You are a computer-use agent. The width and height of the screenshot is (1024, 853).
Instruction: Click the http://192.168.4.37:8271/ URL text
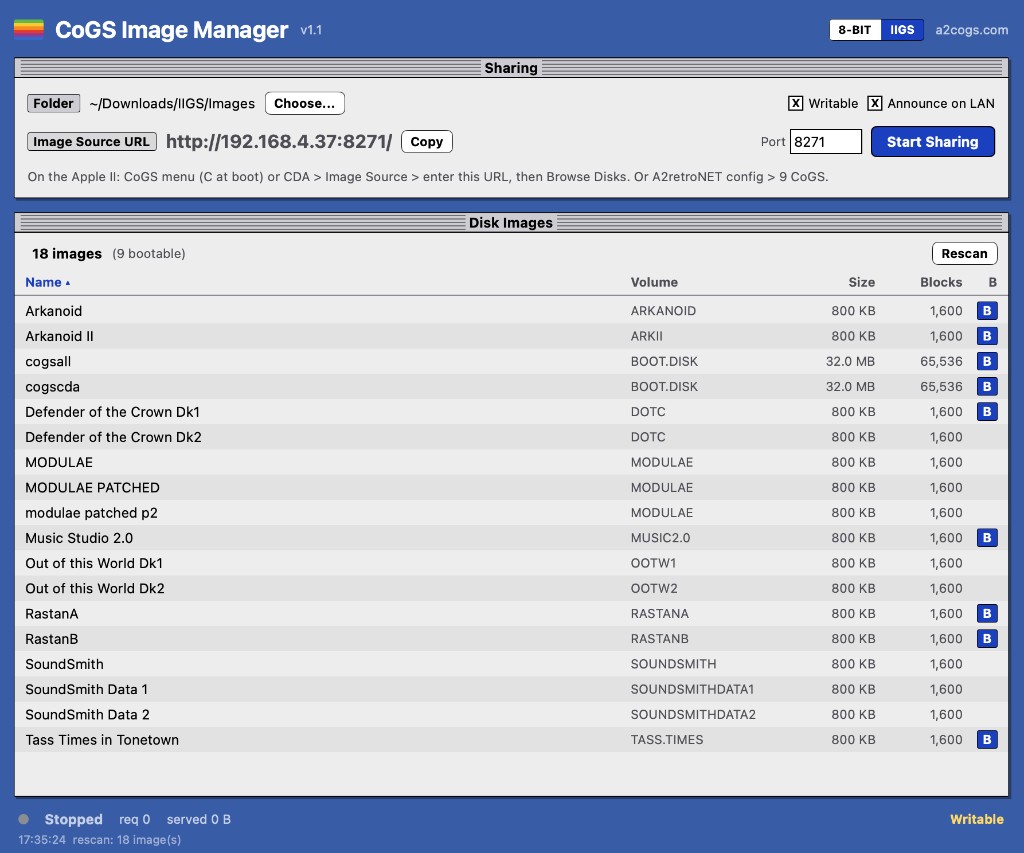click(279, 142)
